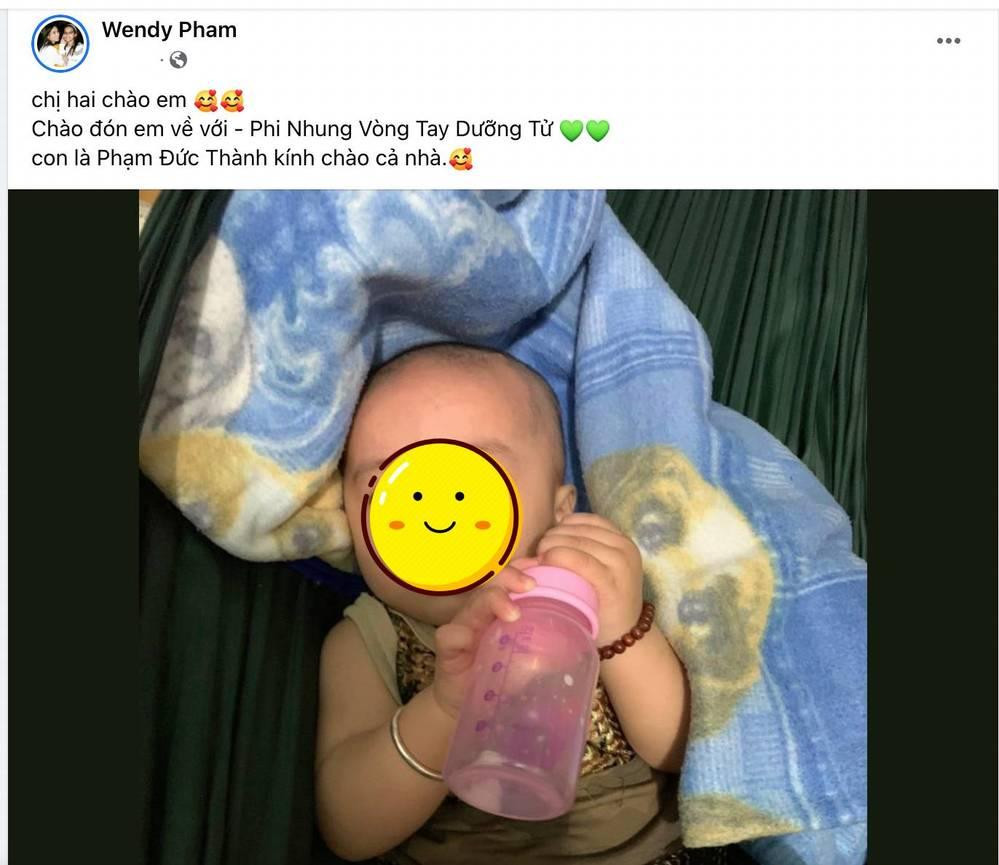Click the first green heart emoji
The height and width of the screenshot is (865, 999).
(571, 131)
